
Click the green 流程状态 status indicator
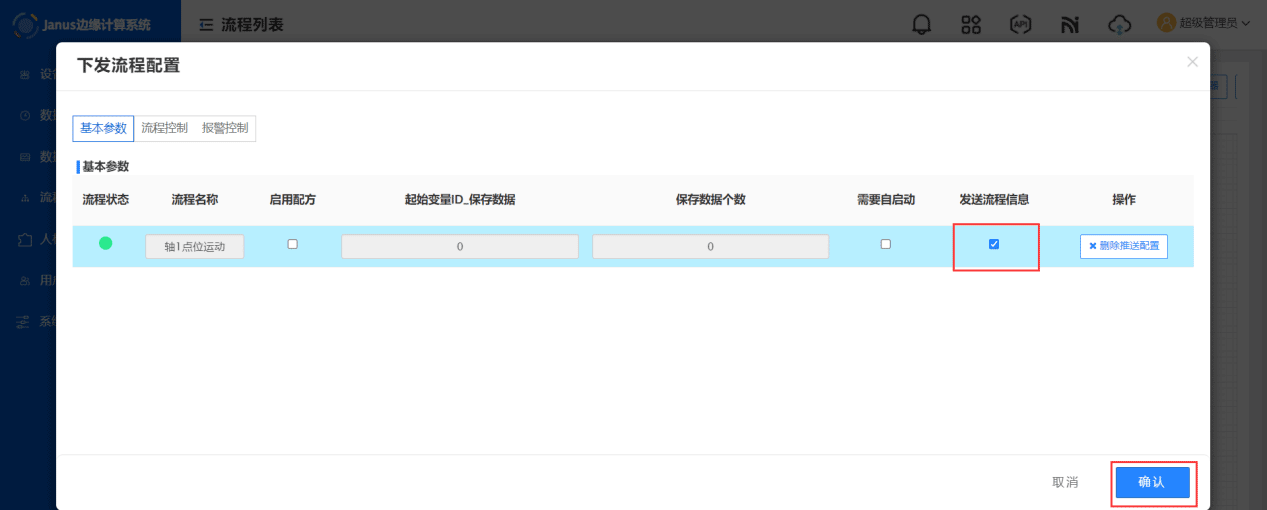pos(105,243)
